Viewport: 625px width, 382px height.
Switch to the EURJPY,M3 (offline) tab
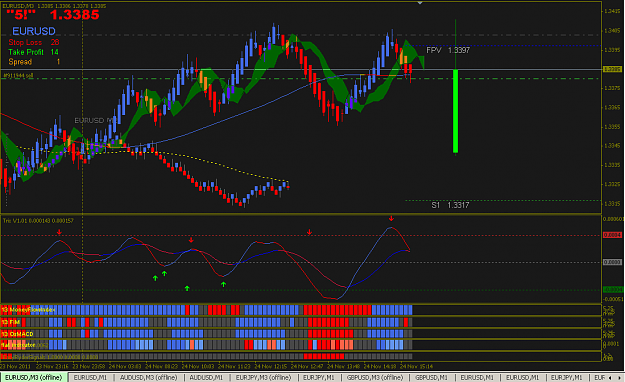[x=263, y=377]
